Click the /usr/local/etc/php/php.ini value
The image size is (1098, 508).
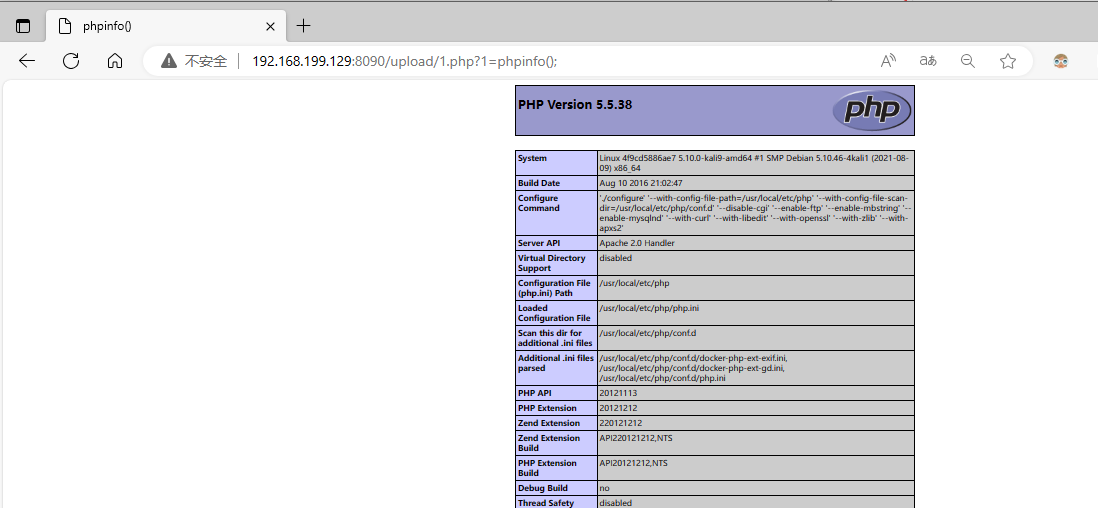click(648, 308)
